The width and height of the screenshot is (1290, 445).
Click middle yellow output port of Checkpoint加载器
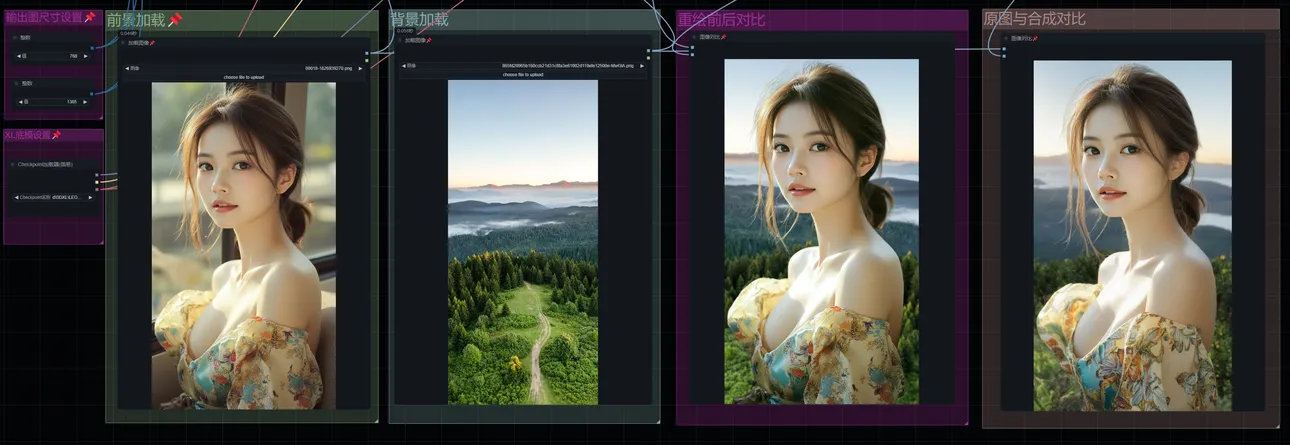97,181
